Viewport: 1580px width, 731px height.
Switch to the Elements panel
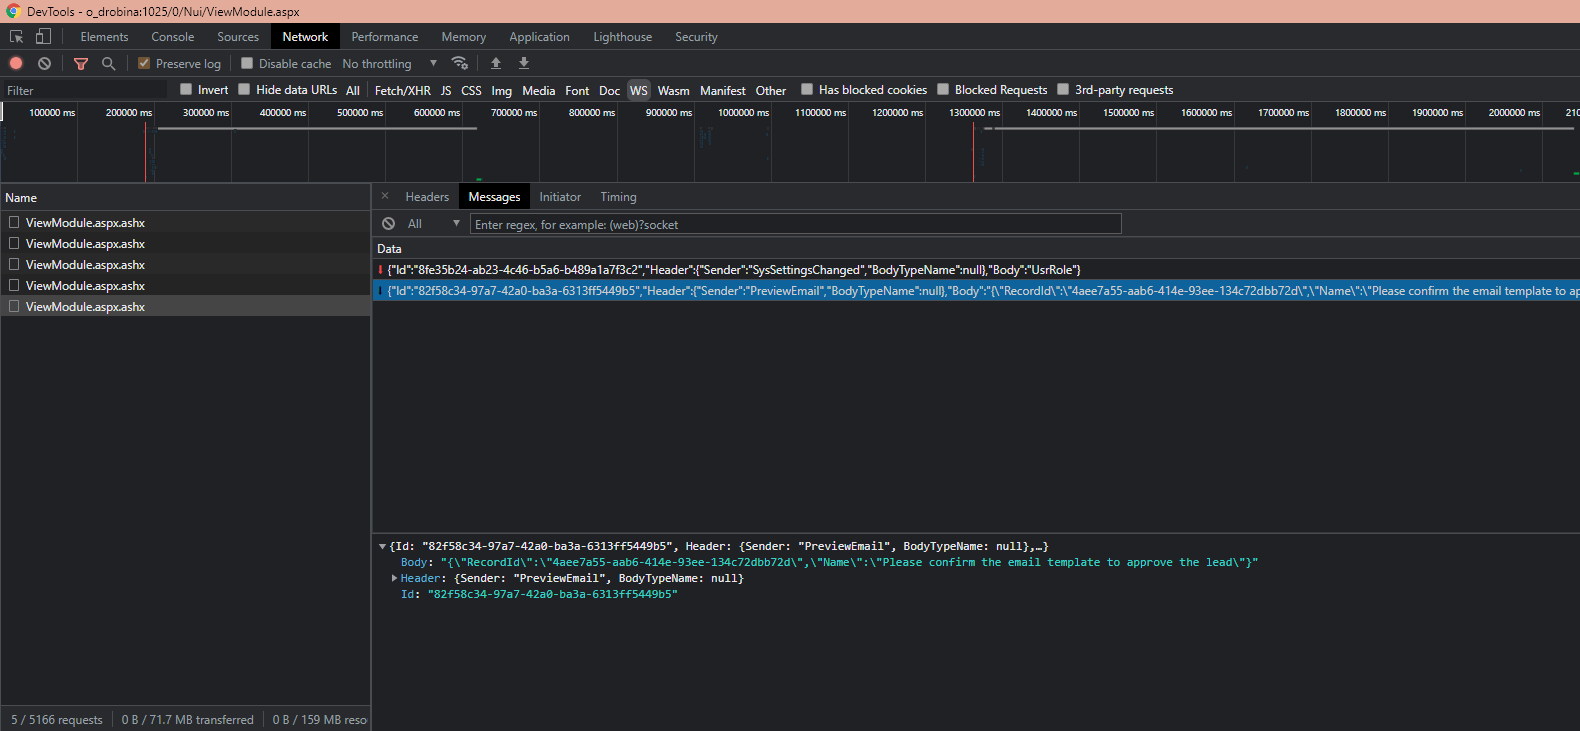coord(104,37)
